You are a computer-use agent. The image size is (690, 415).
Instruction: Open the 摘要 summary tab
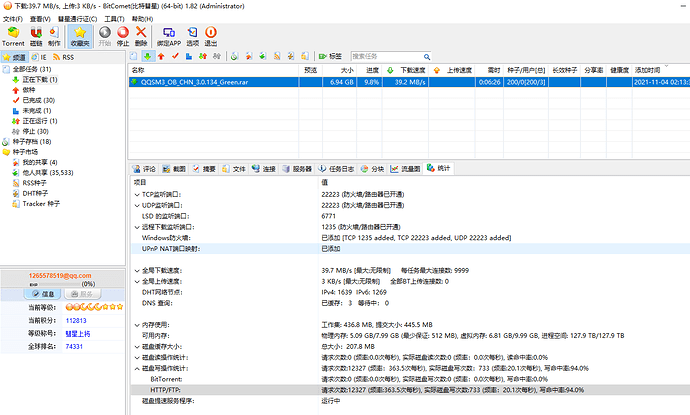[204, 169]
